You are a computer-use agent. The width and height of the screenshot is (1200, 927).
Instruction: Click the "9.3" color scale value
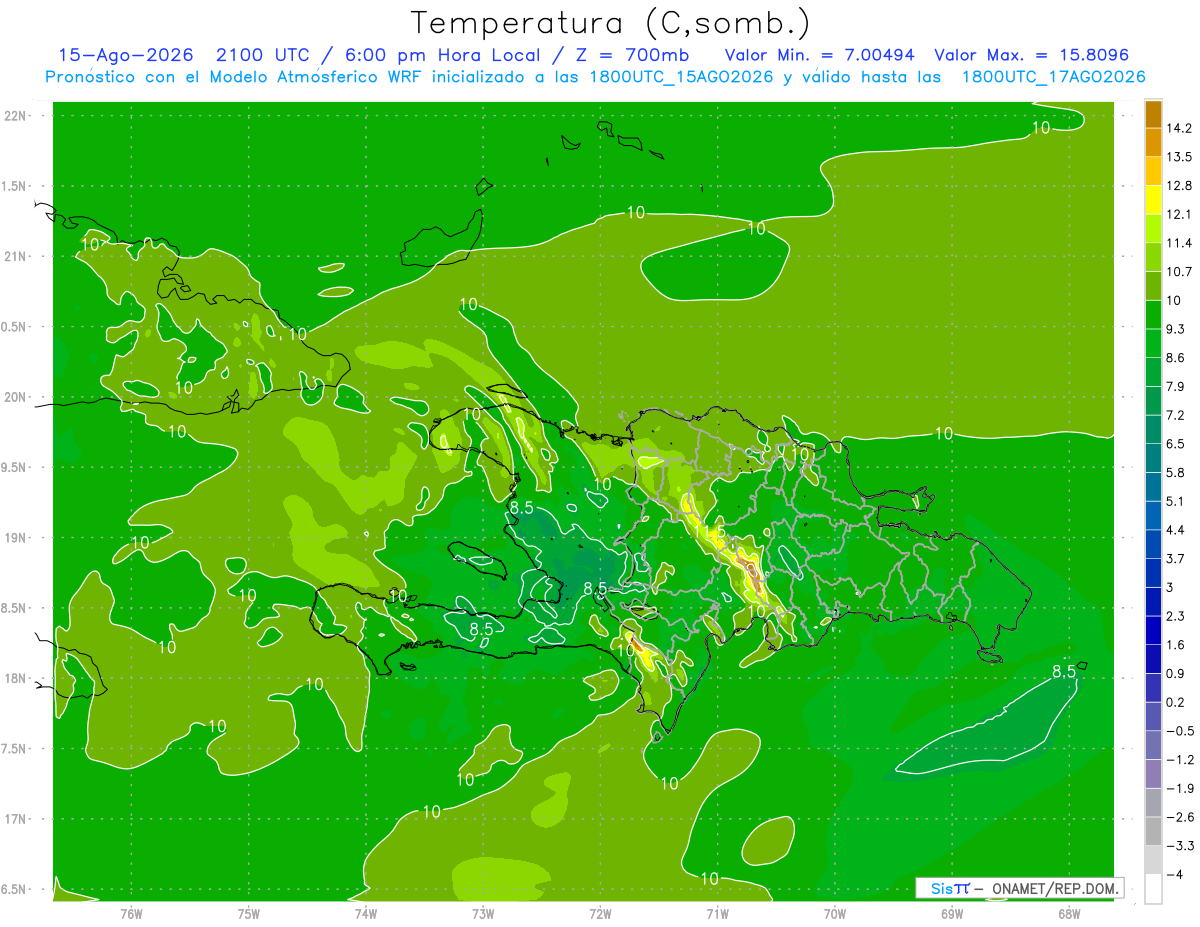[1176, 329]
